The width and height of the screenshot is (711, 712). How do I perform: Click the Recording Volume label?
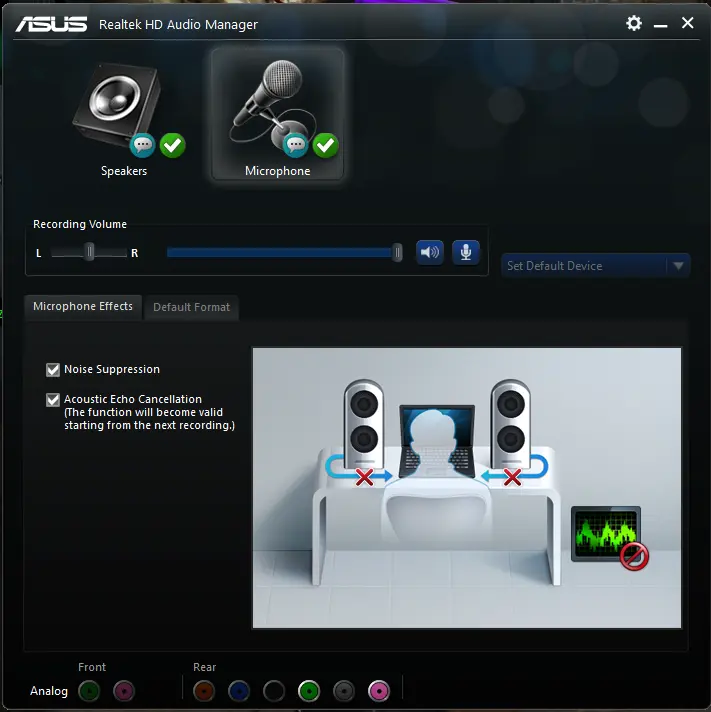pos(80,224)
